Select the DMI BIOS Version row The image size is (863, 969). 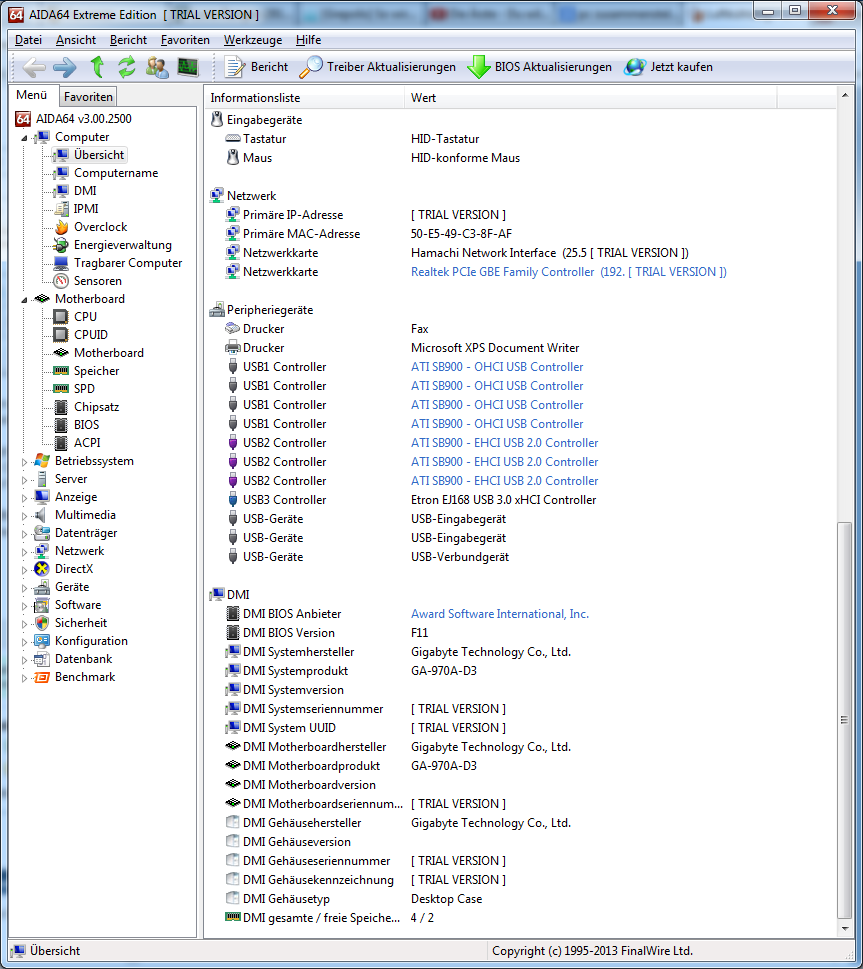point(519,633)
